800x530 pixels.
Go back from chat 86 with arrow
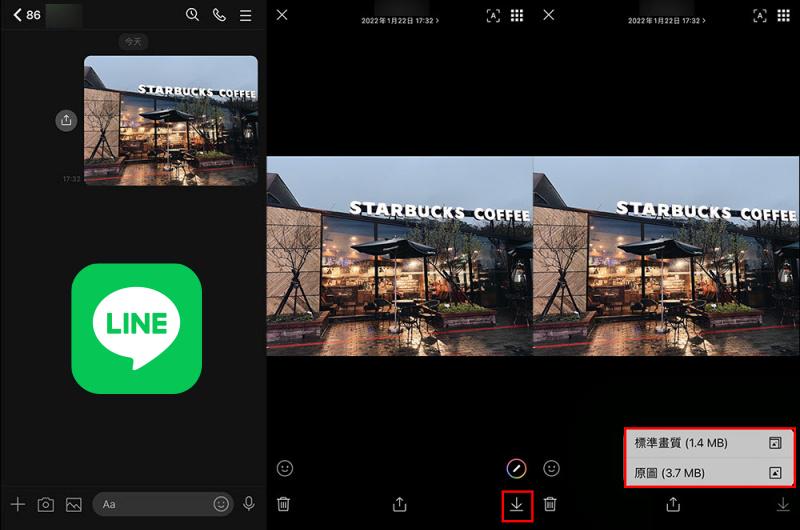coord(18,15)
